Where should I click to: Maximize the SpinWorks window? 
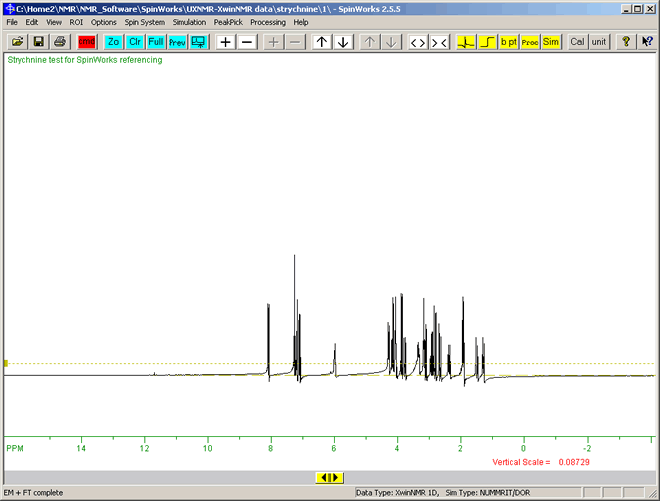click(637, 9)
